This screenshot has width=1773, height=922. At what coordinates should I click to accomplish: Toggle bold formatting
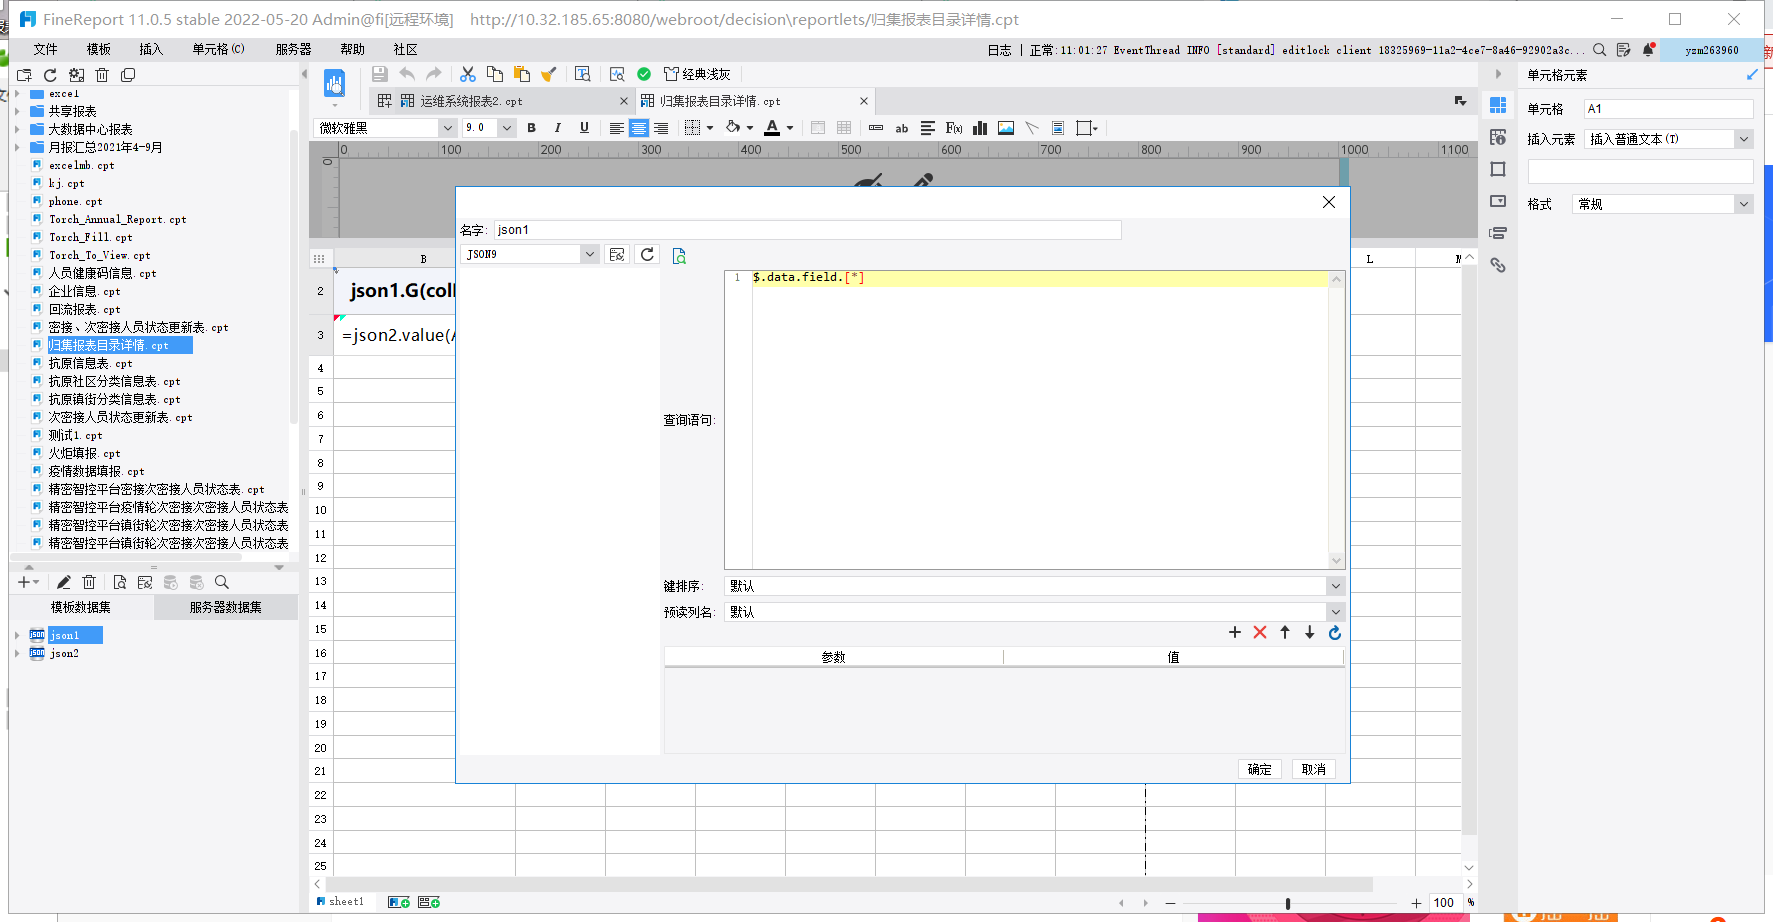tap(531, 128)
